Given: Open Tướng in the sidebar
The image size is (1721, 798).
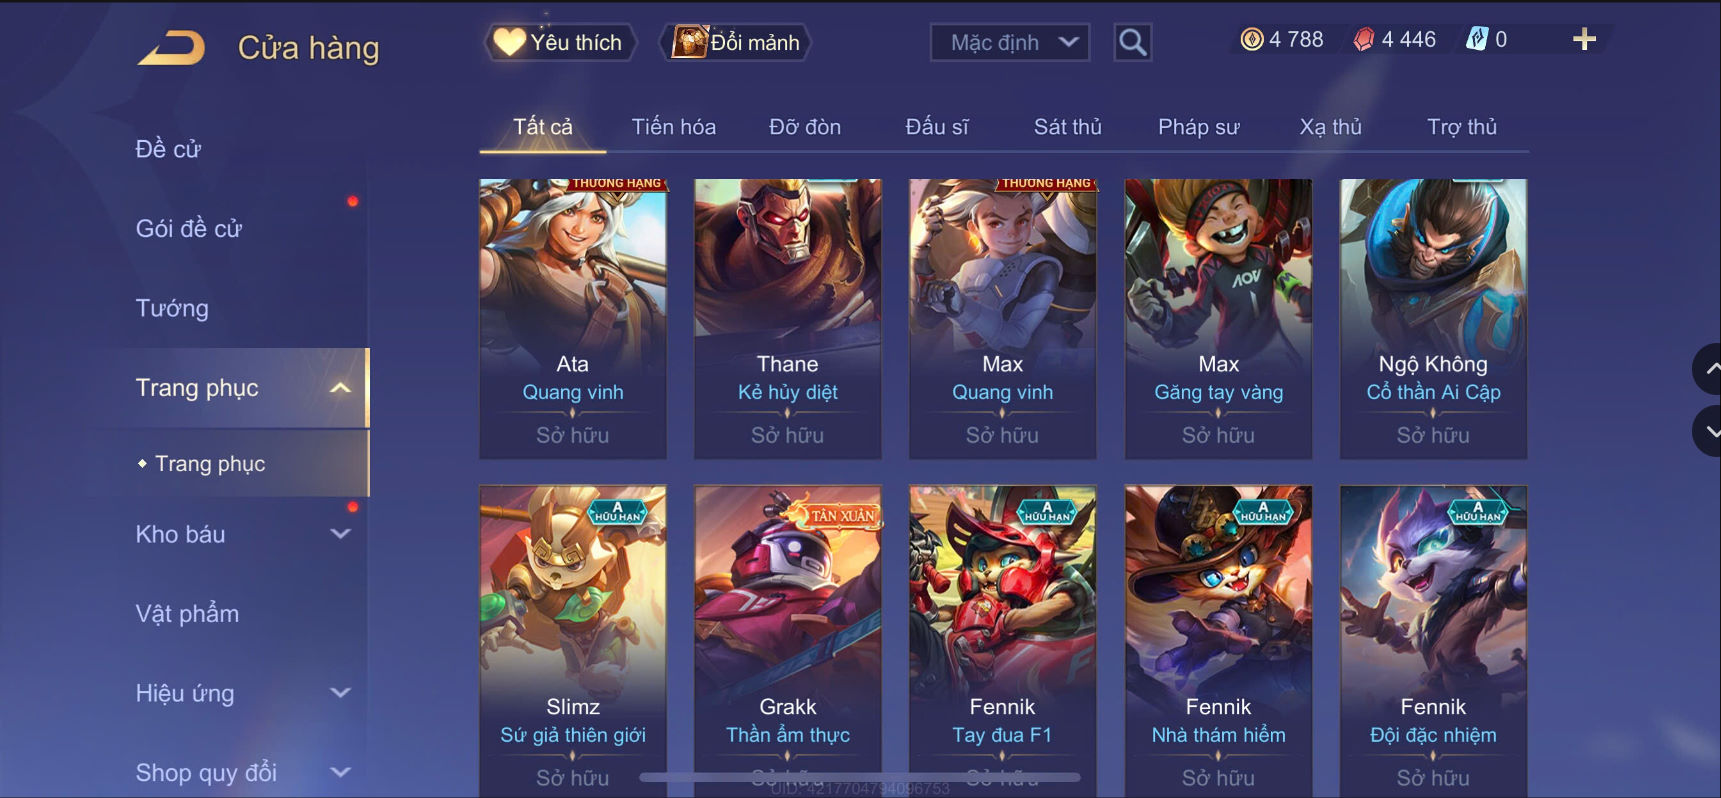Looking at the screenshot, I should (x=172, y=308).
